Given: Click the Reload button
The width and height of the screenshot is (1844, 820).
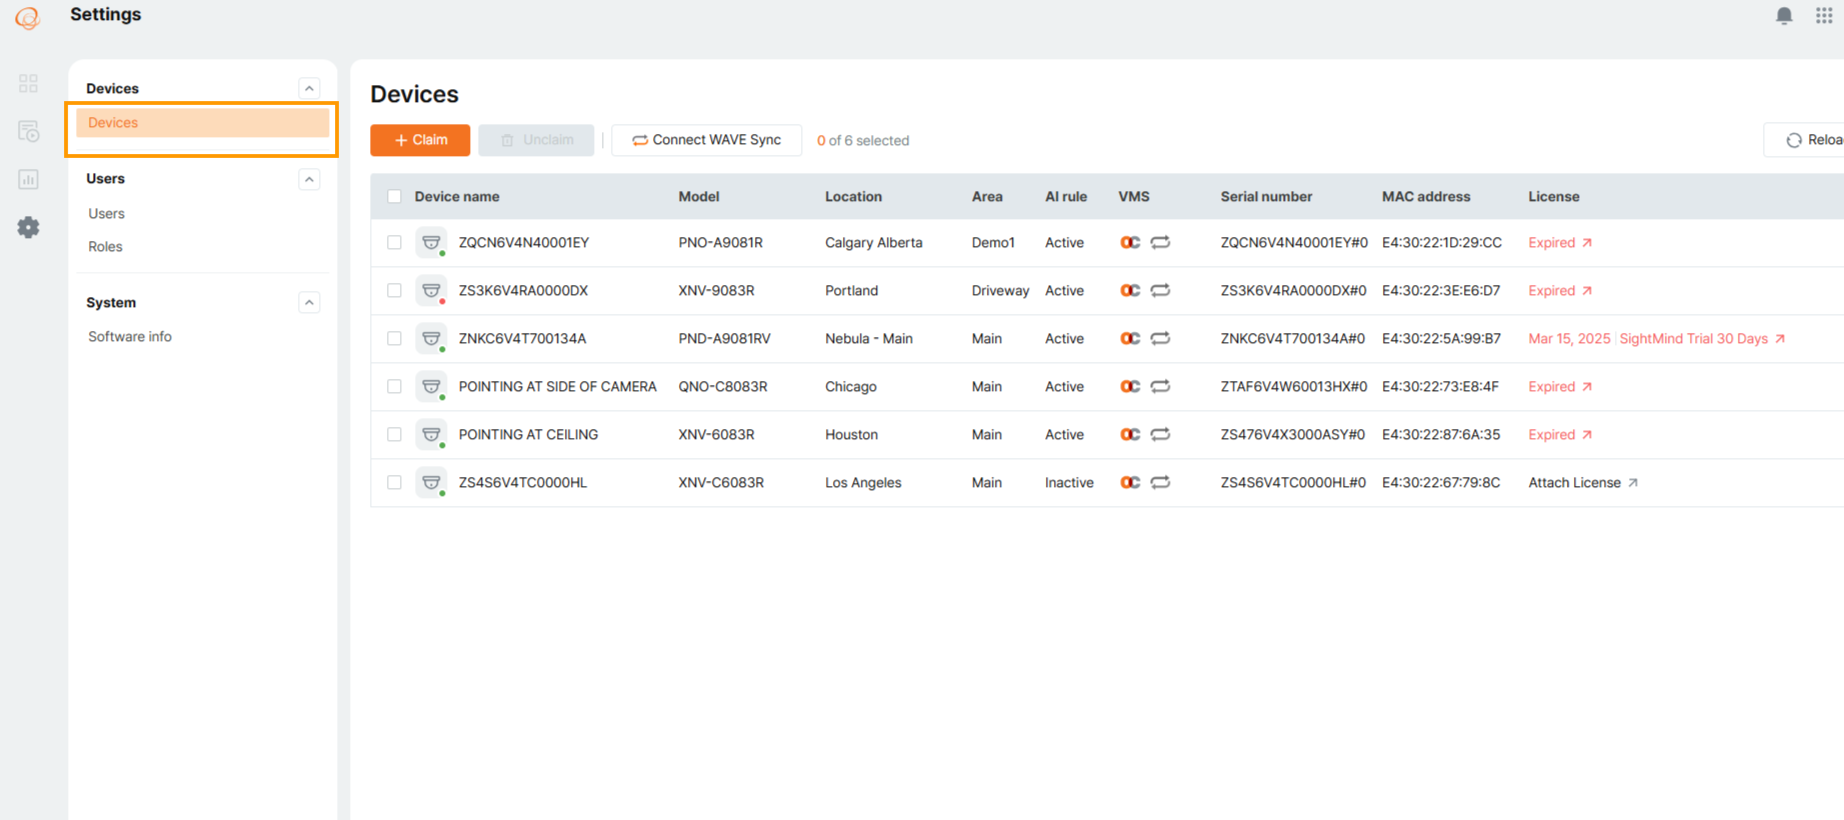Looking at the screenshot, I should point(1806,140).
